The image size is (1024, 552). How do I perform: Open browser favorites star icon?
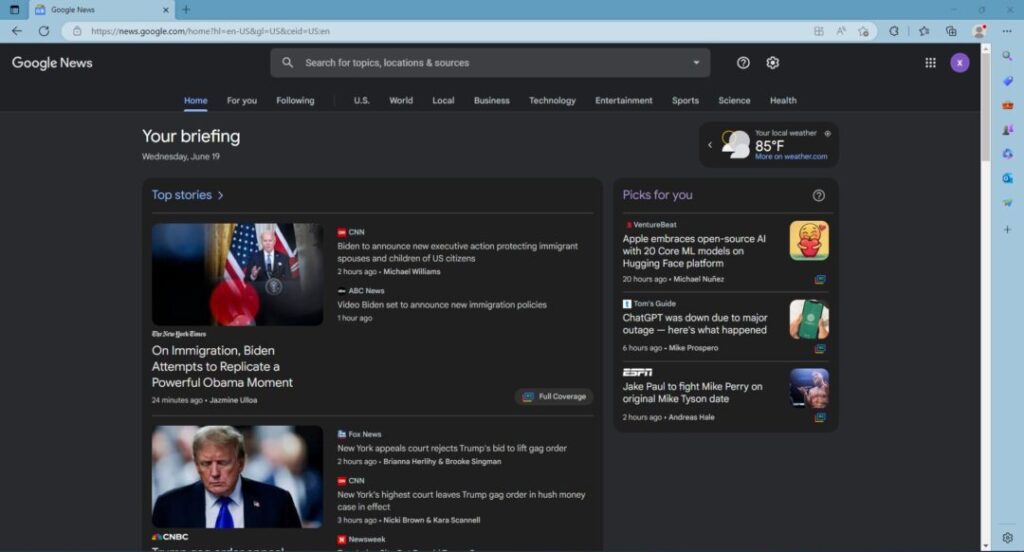[x=924, y=31]
